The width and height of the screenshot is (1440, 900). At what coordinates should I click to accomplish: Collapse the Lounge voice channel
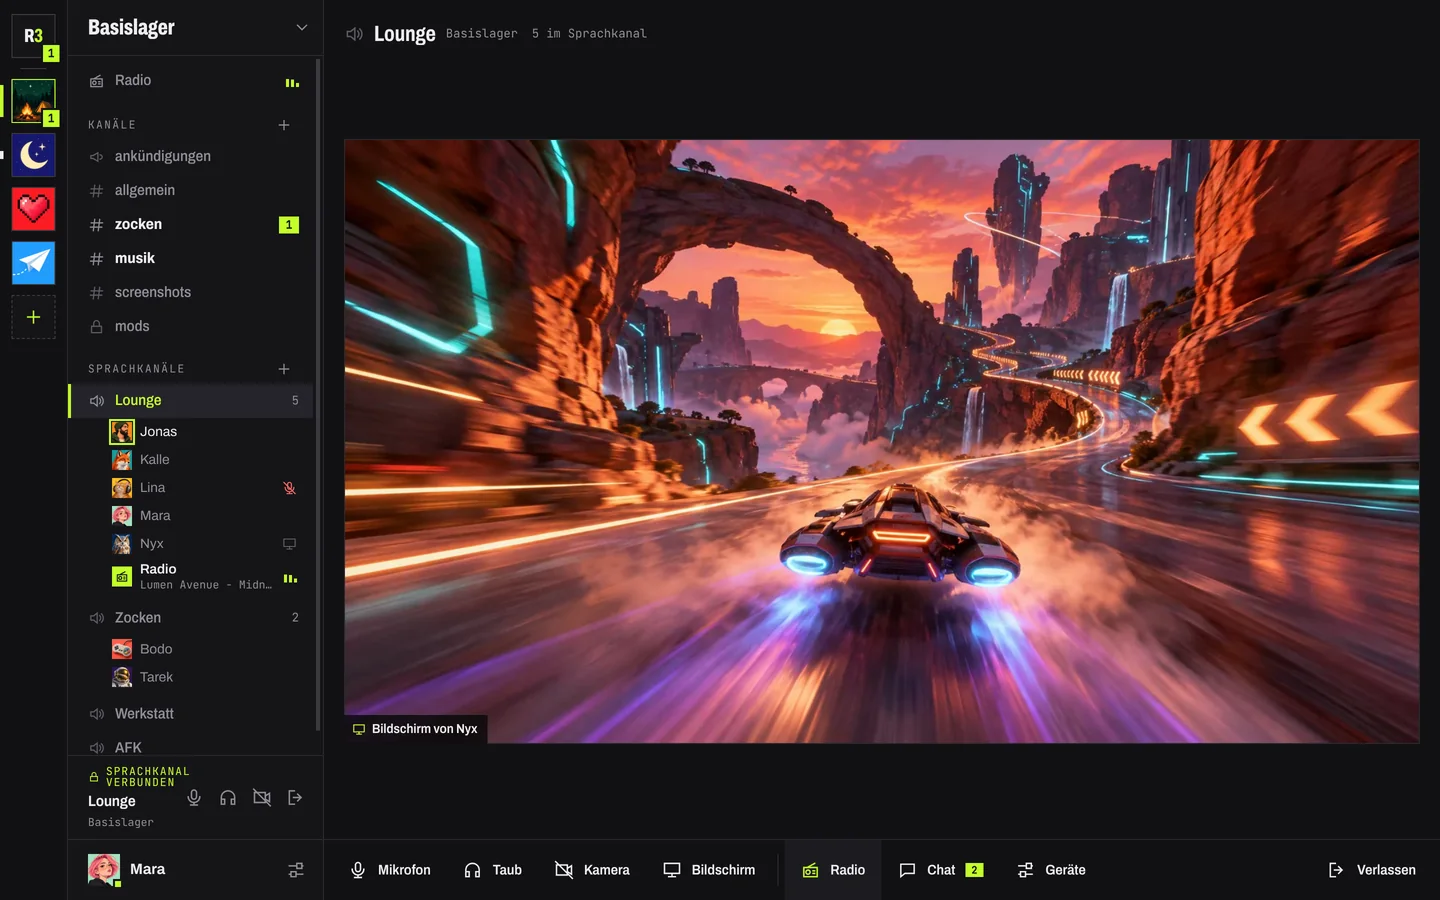pos(191,401)
